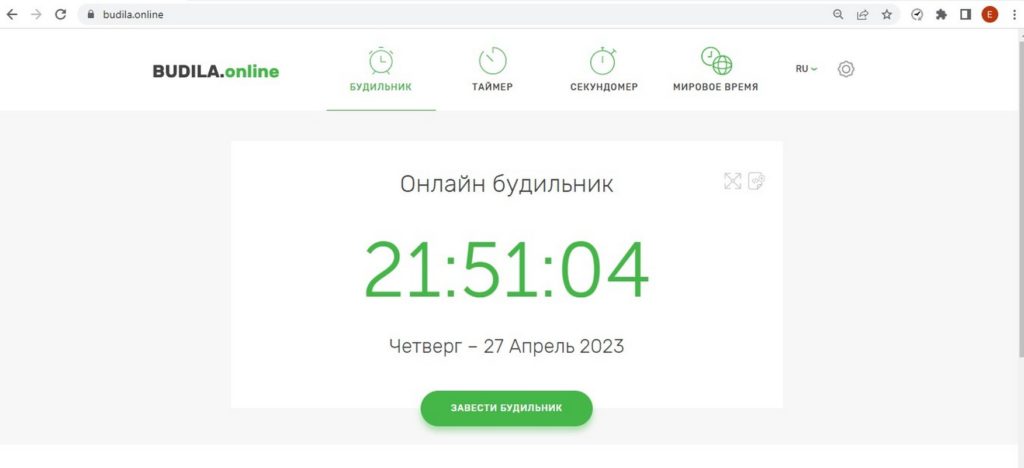Expand clock to fullscreen mode

click(733, 181)
